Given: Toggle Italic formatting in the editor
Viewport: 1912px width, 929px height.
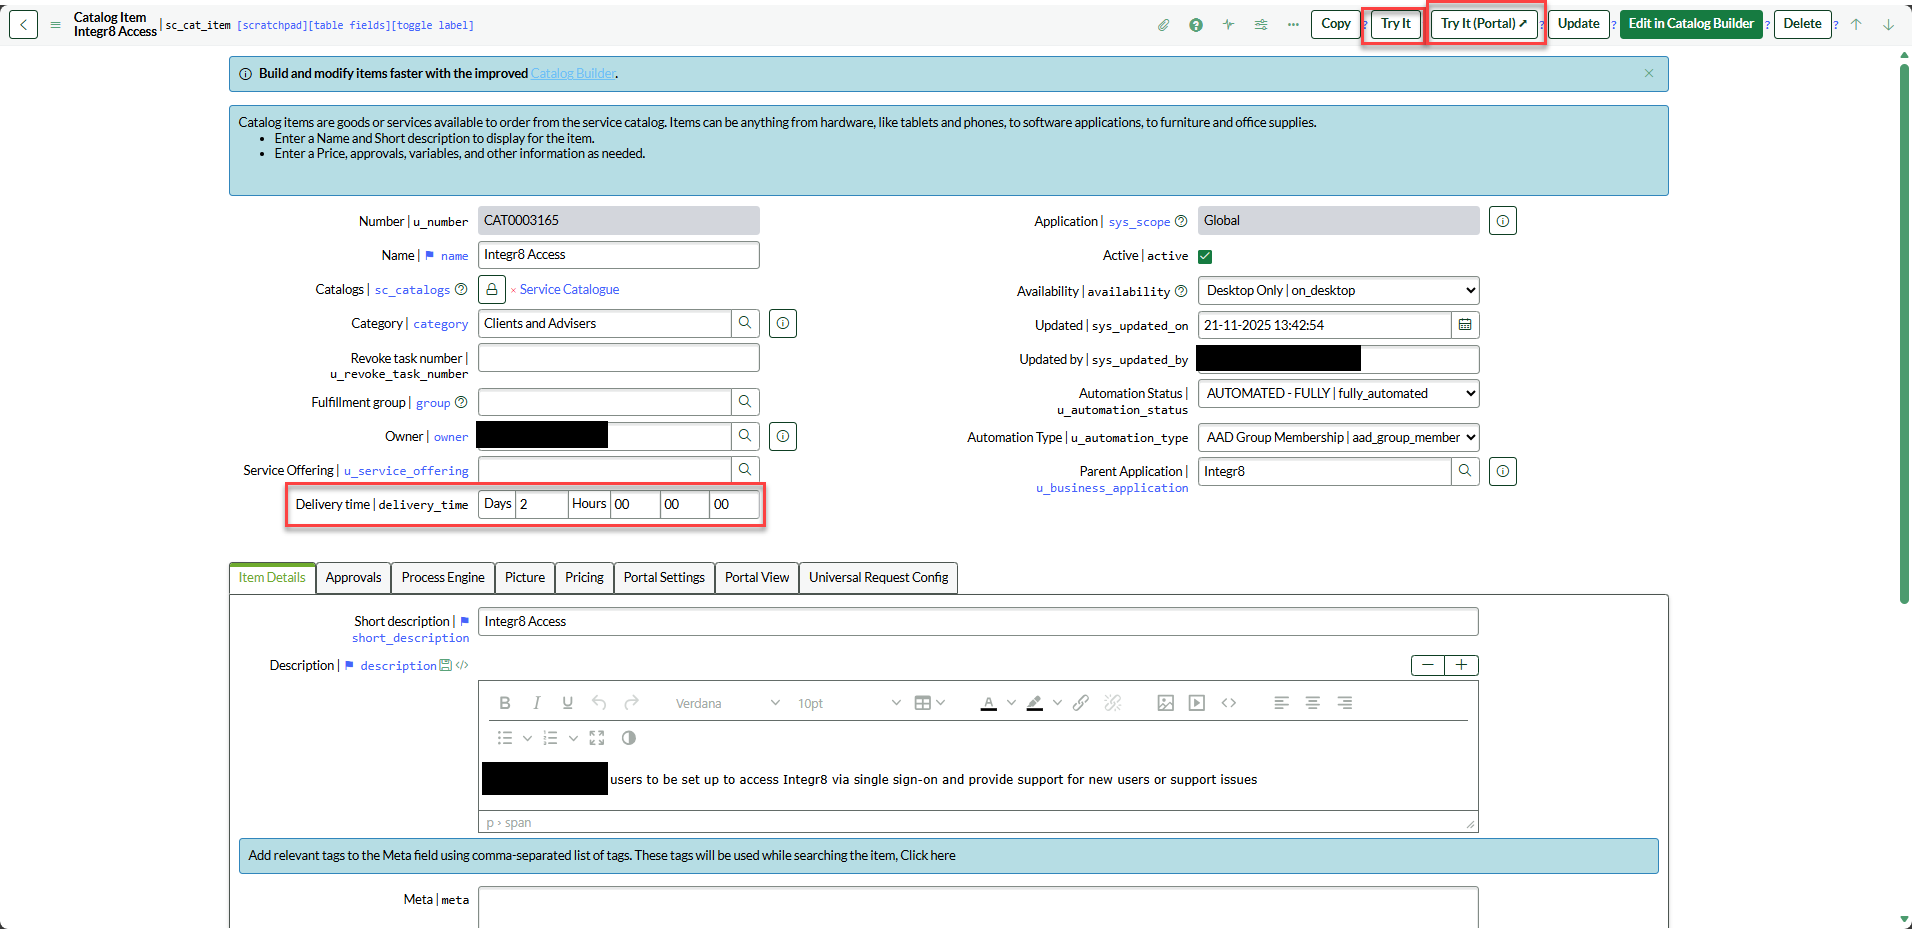Looking at the screenshot, I should (x=536, y=703).
